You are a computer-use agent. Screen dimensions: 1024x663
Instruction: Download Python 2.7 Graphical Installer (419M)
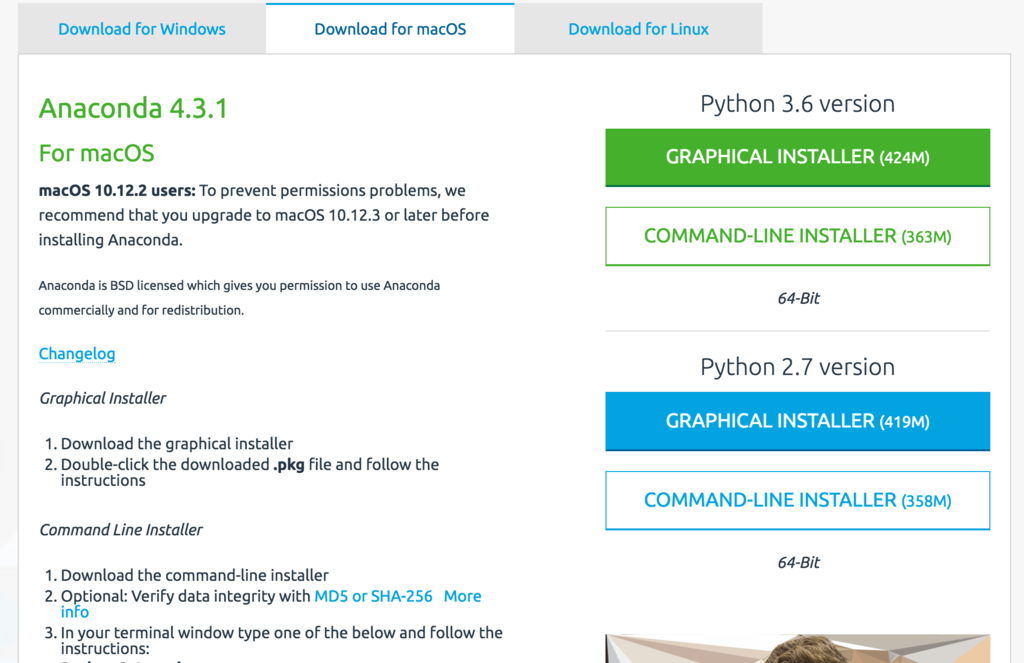click(797, 421)
